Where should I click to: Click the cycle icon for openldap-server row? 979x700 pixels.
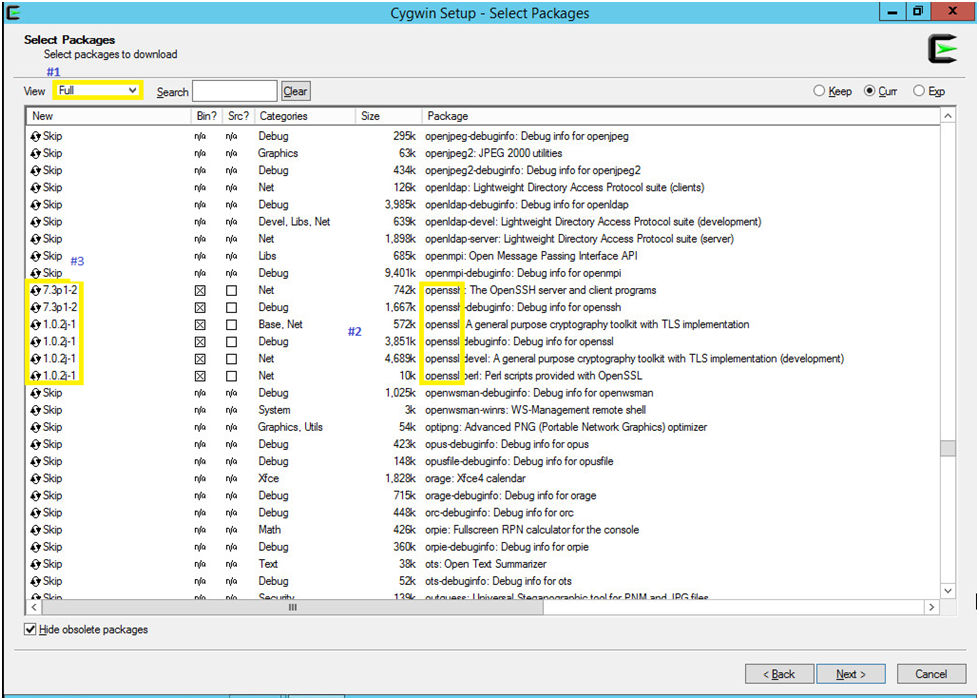(36, 239)
